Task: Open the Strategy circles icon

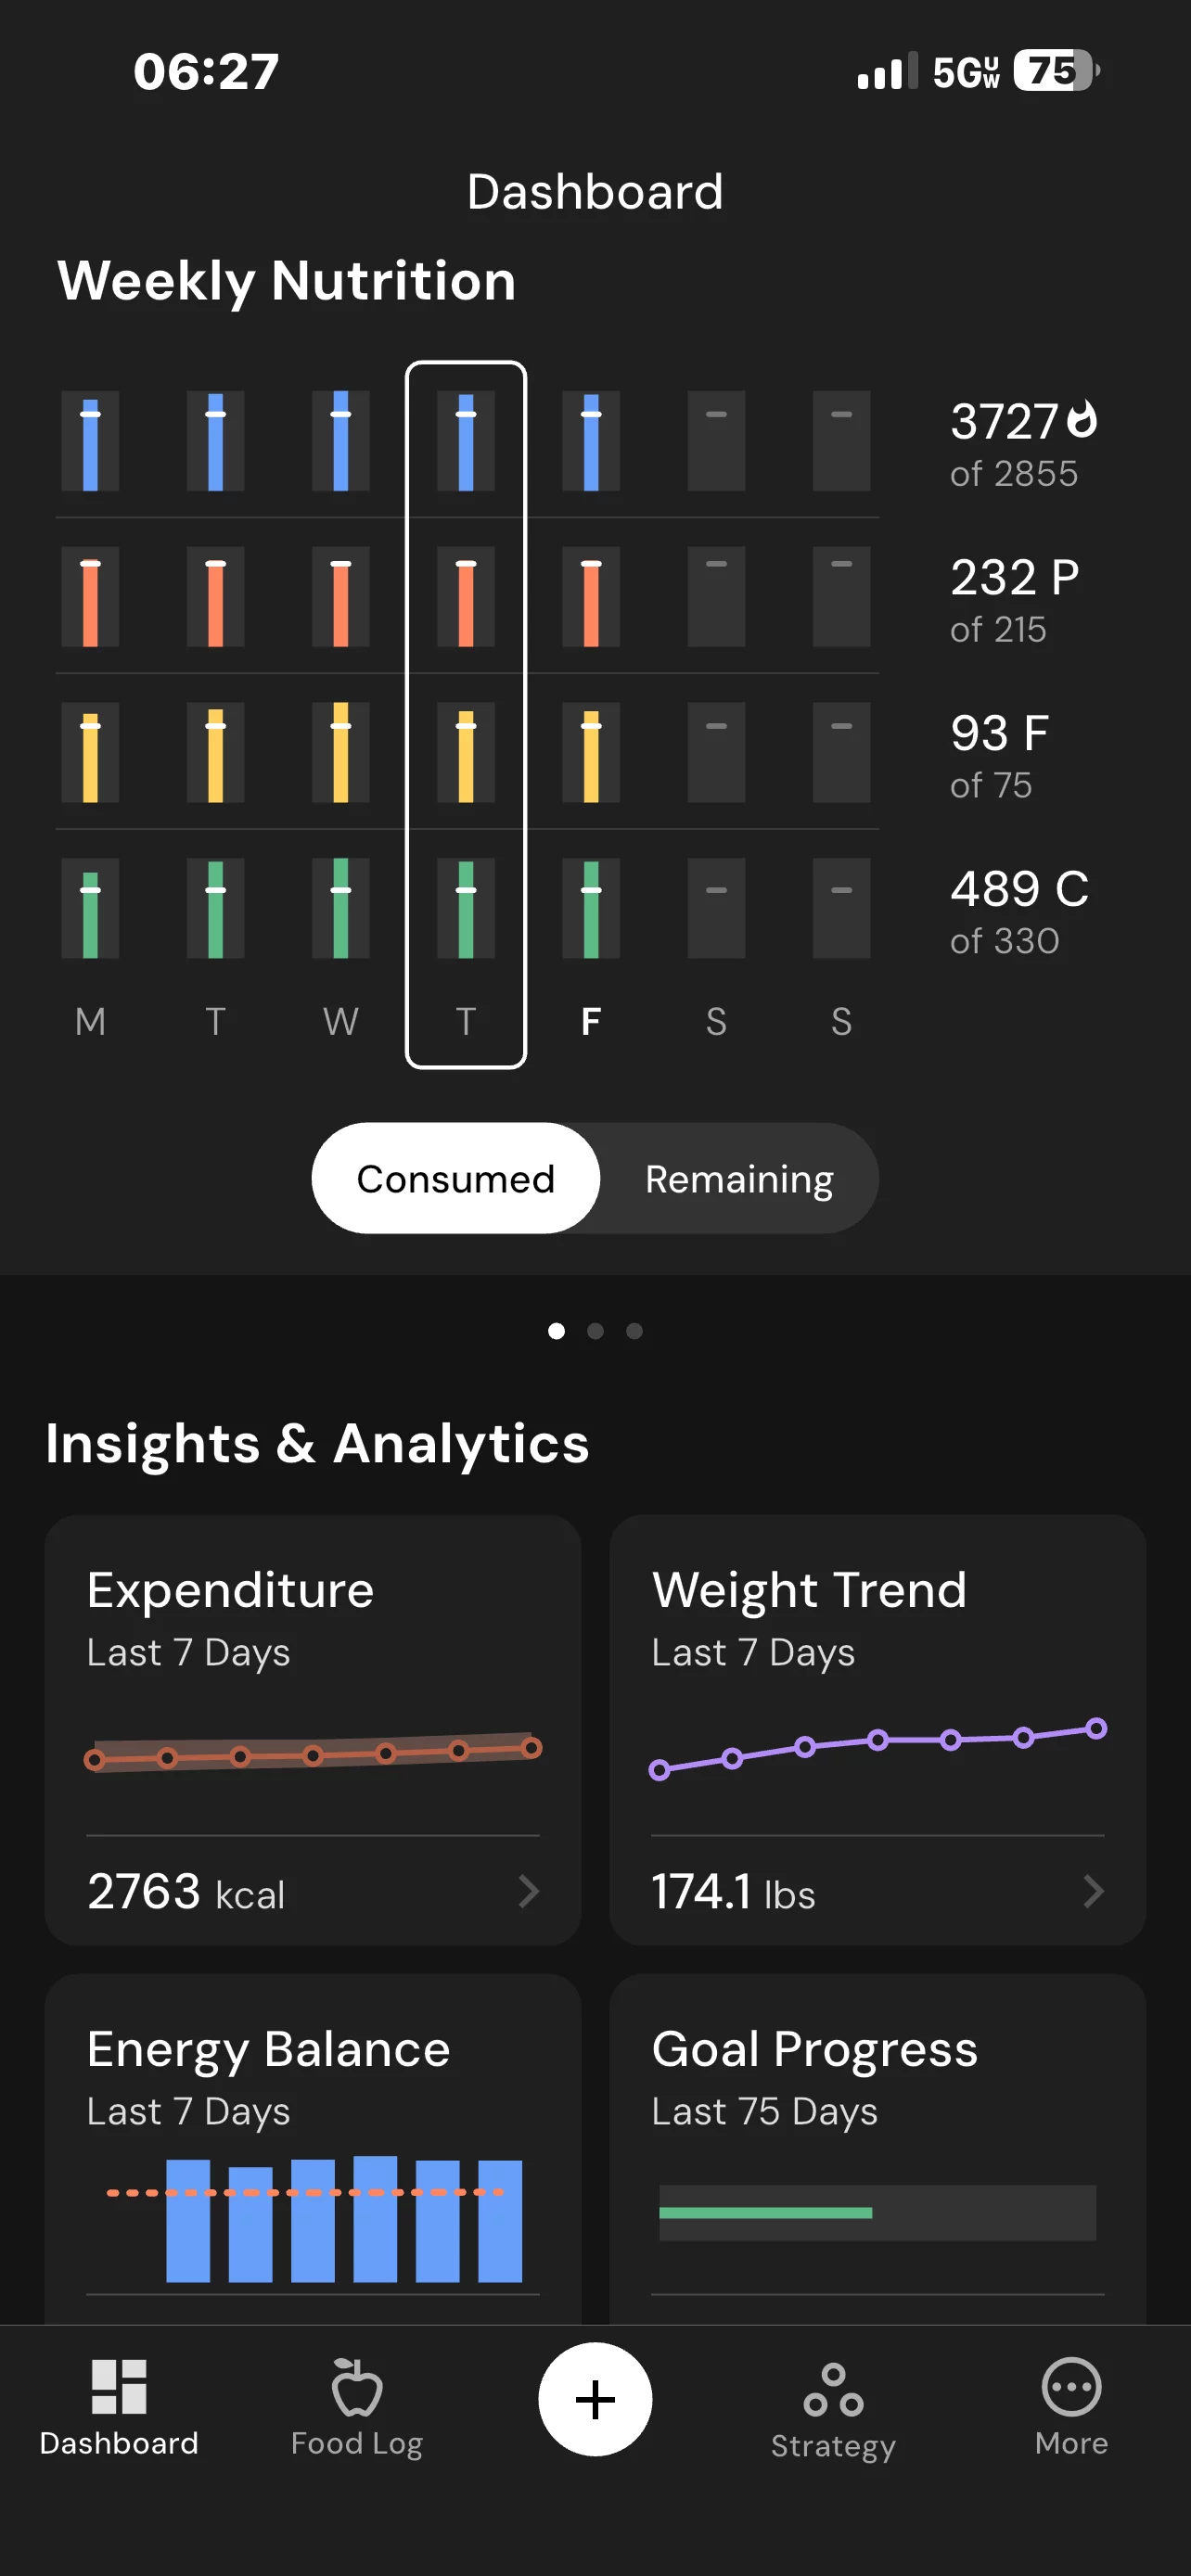Action: coord(833,2389)
